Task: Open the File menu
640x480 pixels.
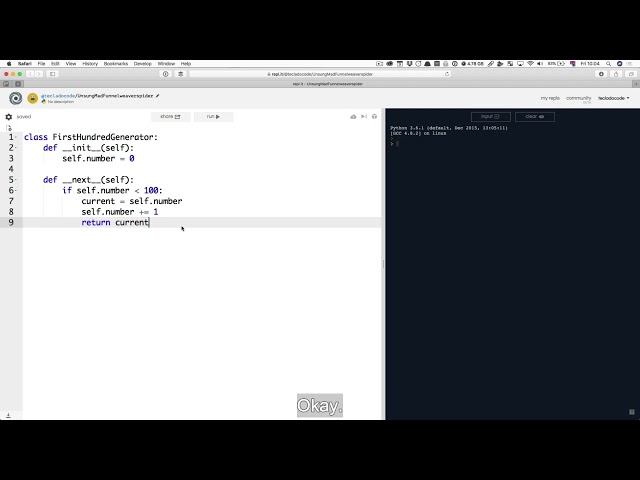Action: pyautogui.click(x=41, y=64)
